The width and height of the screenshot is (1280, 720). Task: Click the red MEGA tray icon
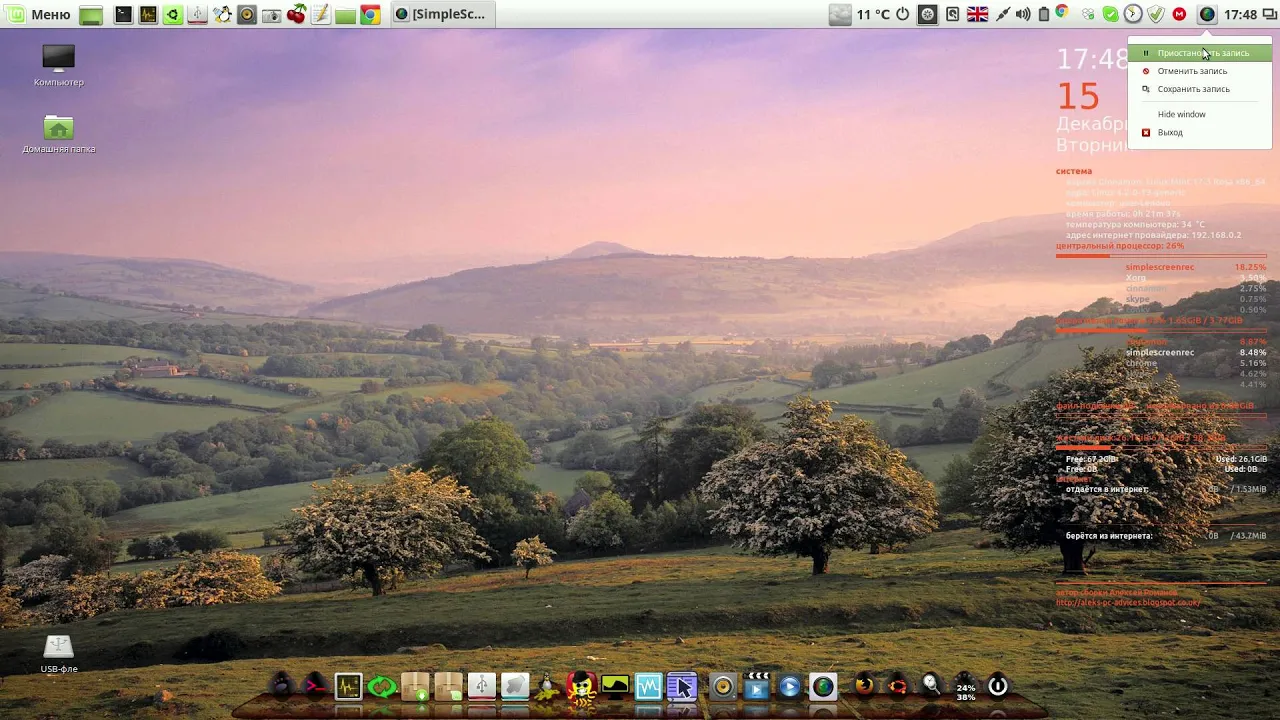1180,14
